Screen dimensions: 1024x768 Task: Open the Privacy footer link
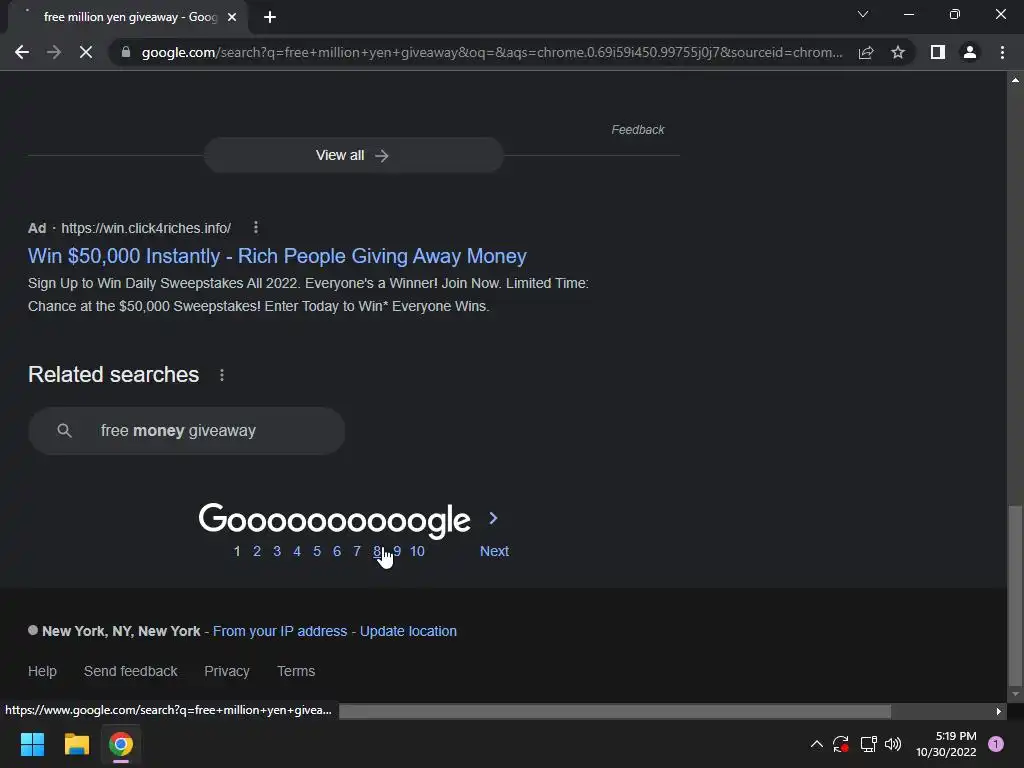227,671
